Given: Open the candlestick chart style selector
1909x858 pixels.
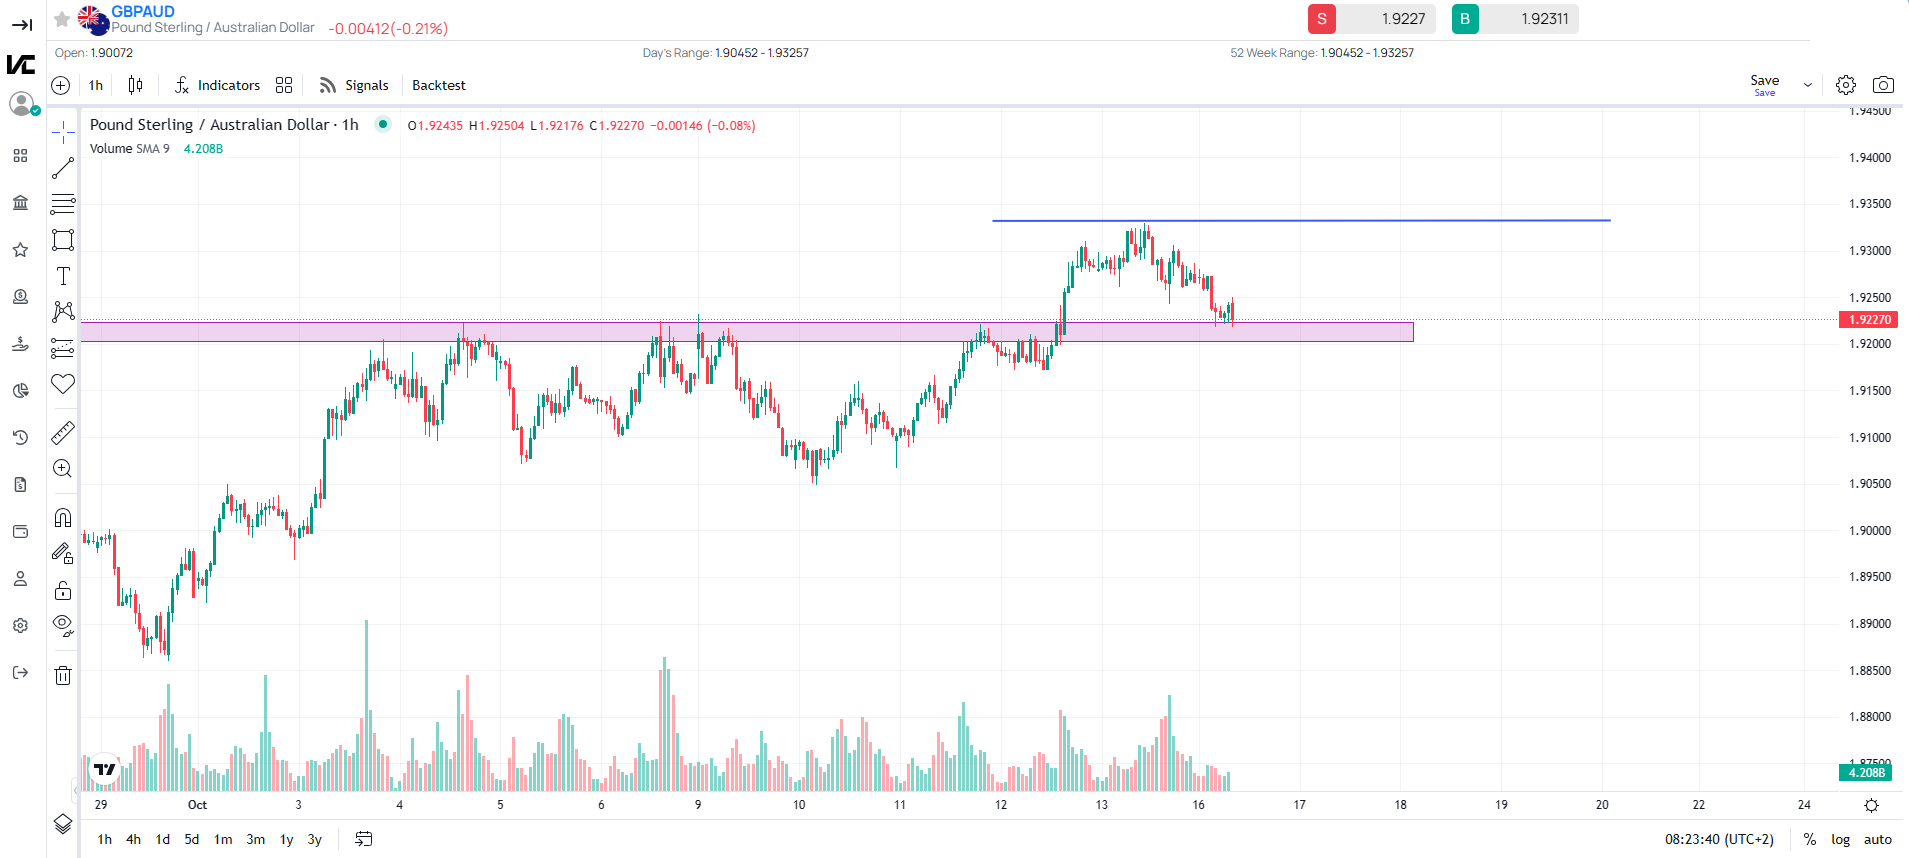Looking at the screenshot, I should pos(135,85).
